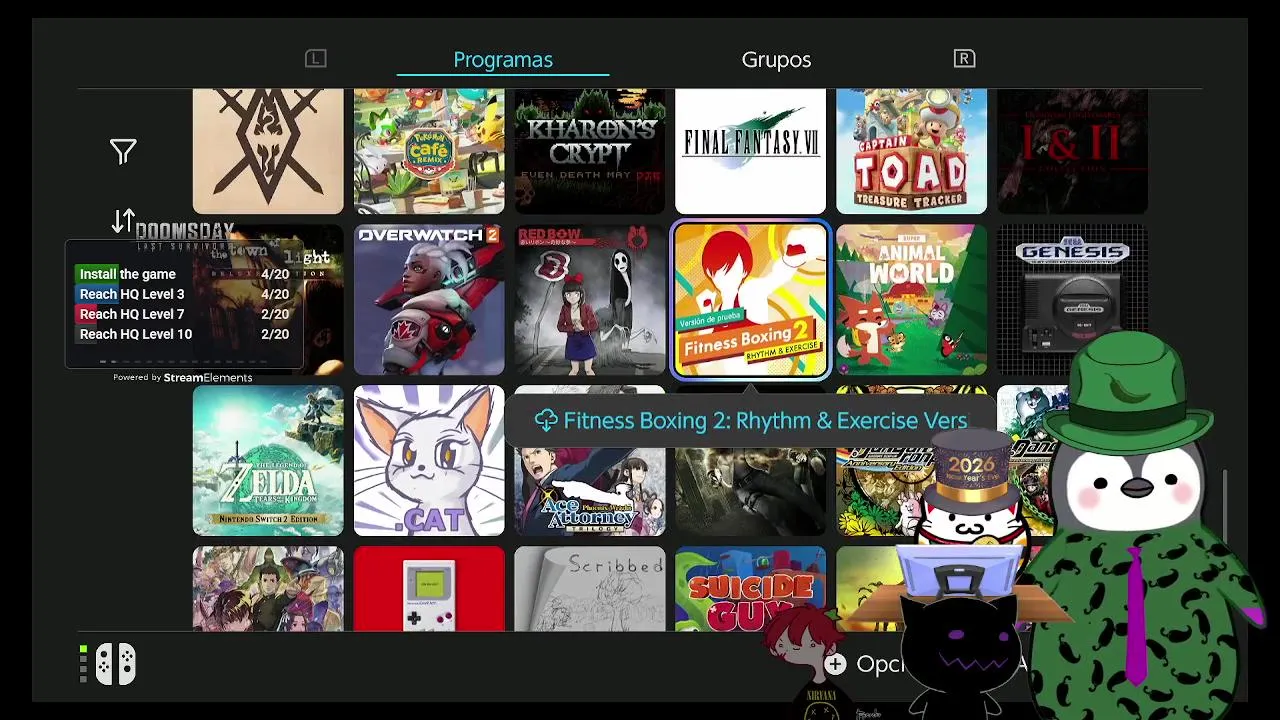Click the Doomsday Last Survivors logo

coord(185,235)
